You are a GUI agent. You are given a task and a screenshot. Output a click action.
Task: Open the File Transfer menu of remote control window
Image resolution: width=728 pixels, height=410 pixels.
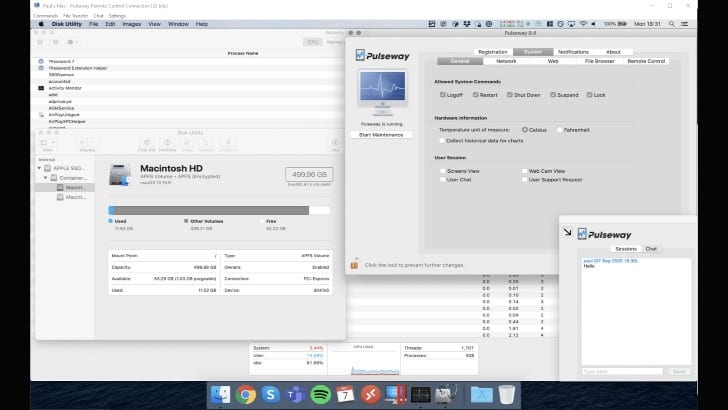pyautogui.click(x=75, y=15)
